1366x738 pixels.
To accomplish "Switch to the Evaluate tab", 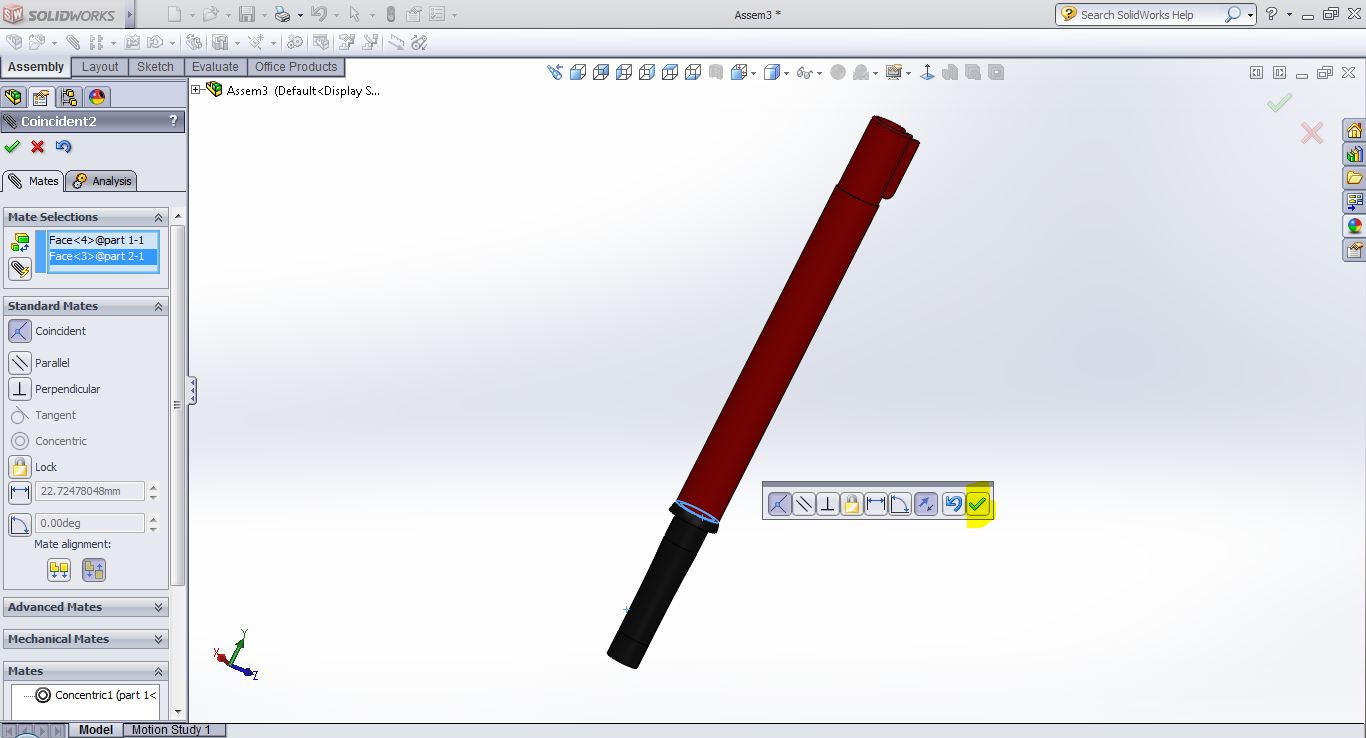I will [x=215, y=67].
